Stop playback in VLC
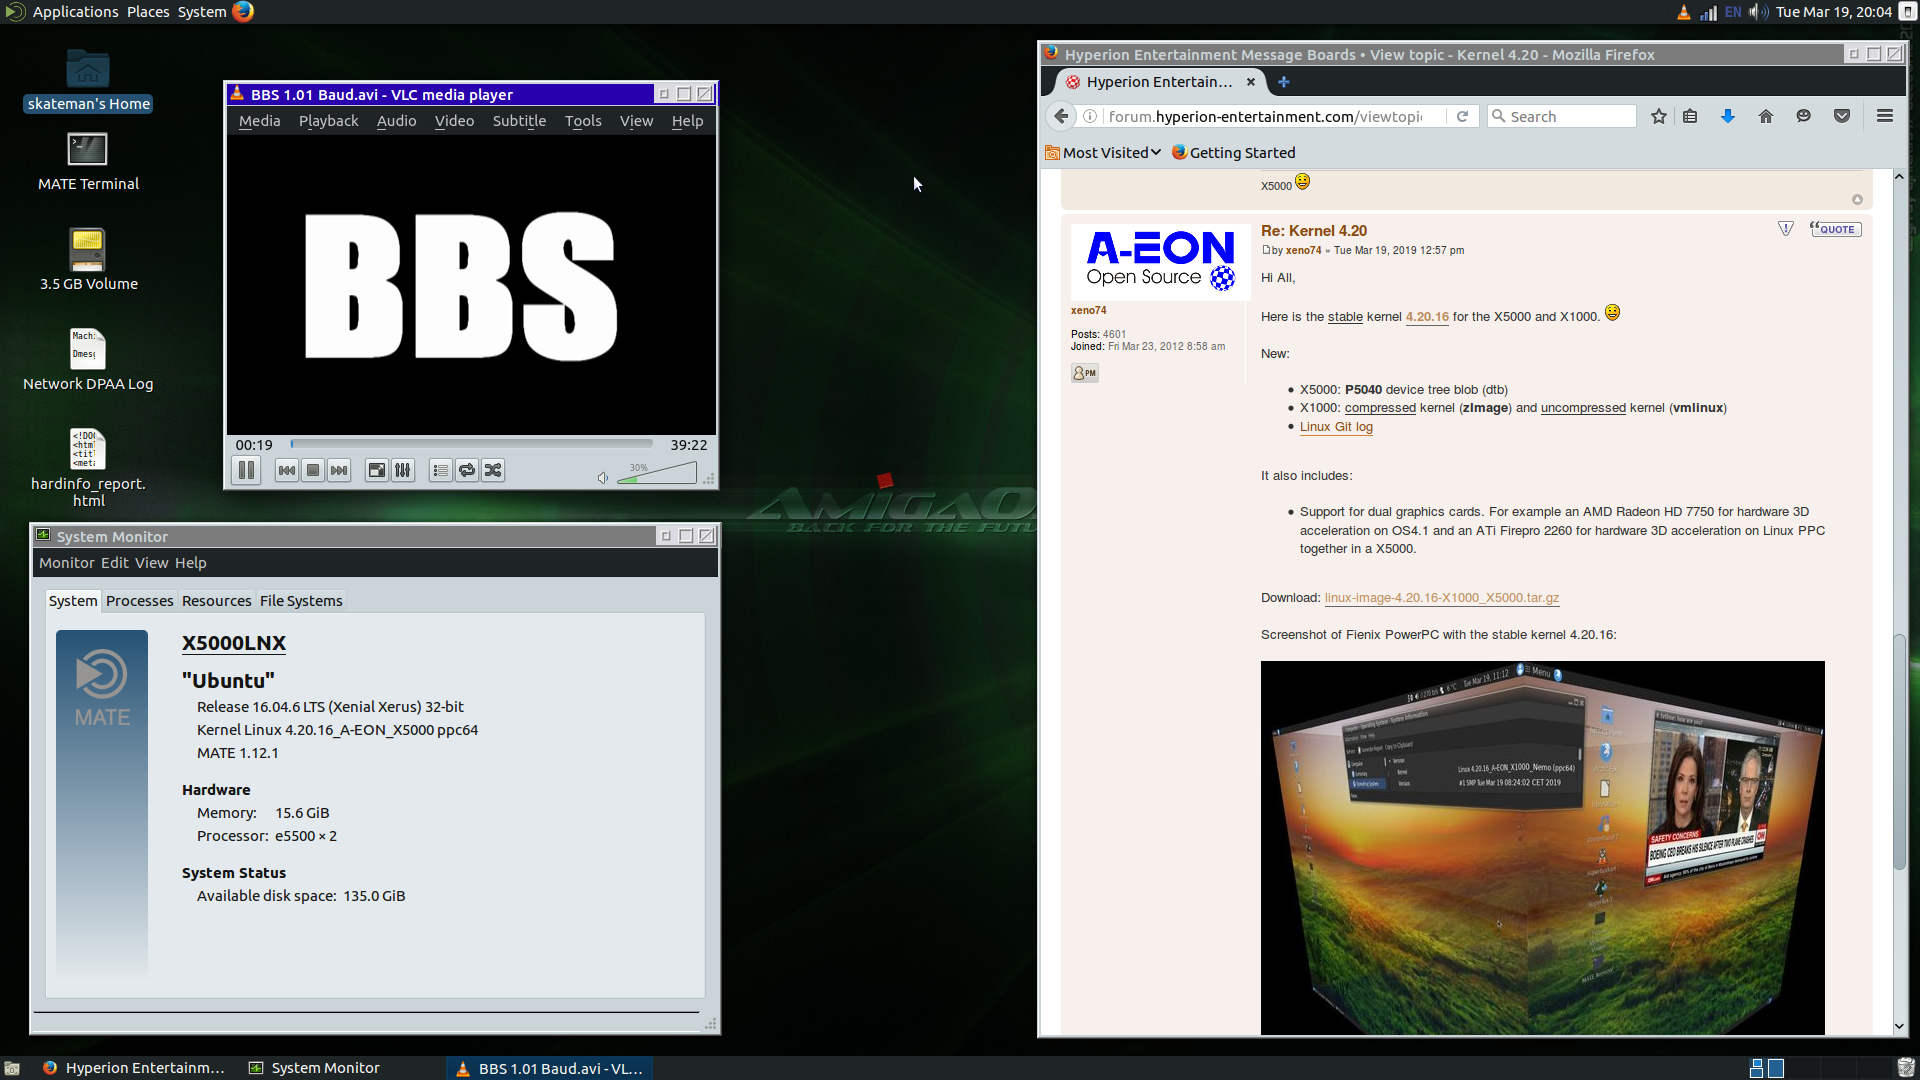This screenshot has height=1080, width=1920. click(x=313, y=470)
